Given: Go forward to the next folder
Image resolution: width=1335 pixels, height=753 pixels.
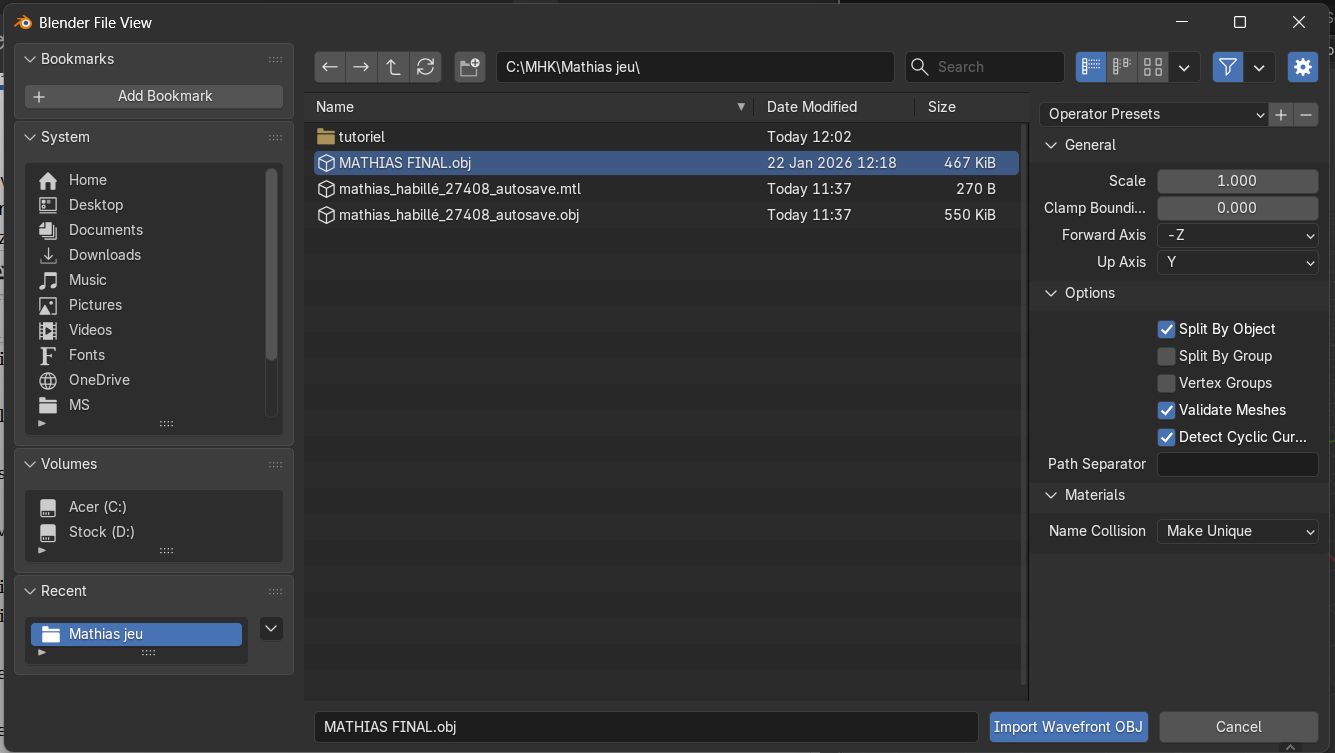Looking at the screenshot, I should click(x=361, y=67).
